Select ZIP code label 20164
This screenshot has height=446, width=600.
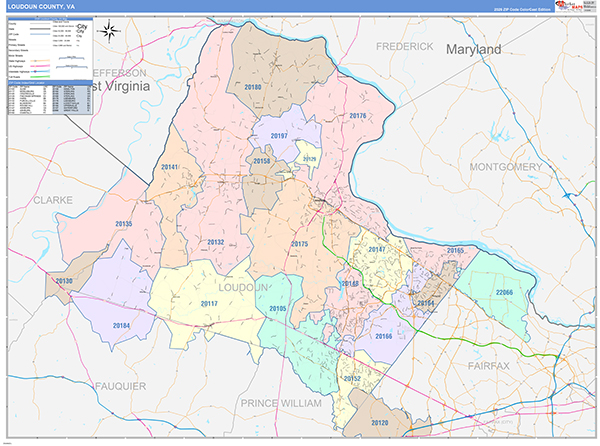pos(426,303)
